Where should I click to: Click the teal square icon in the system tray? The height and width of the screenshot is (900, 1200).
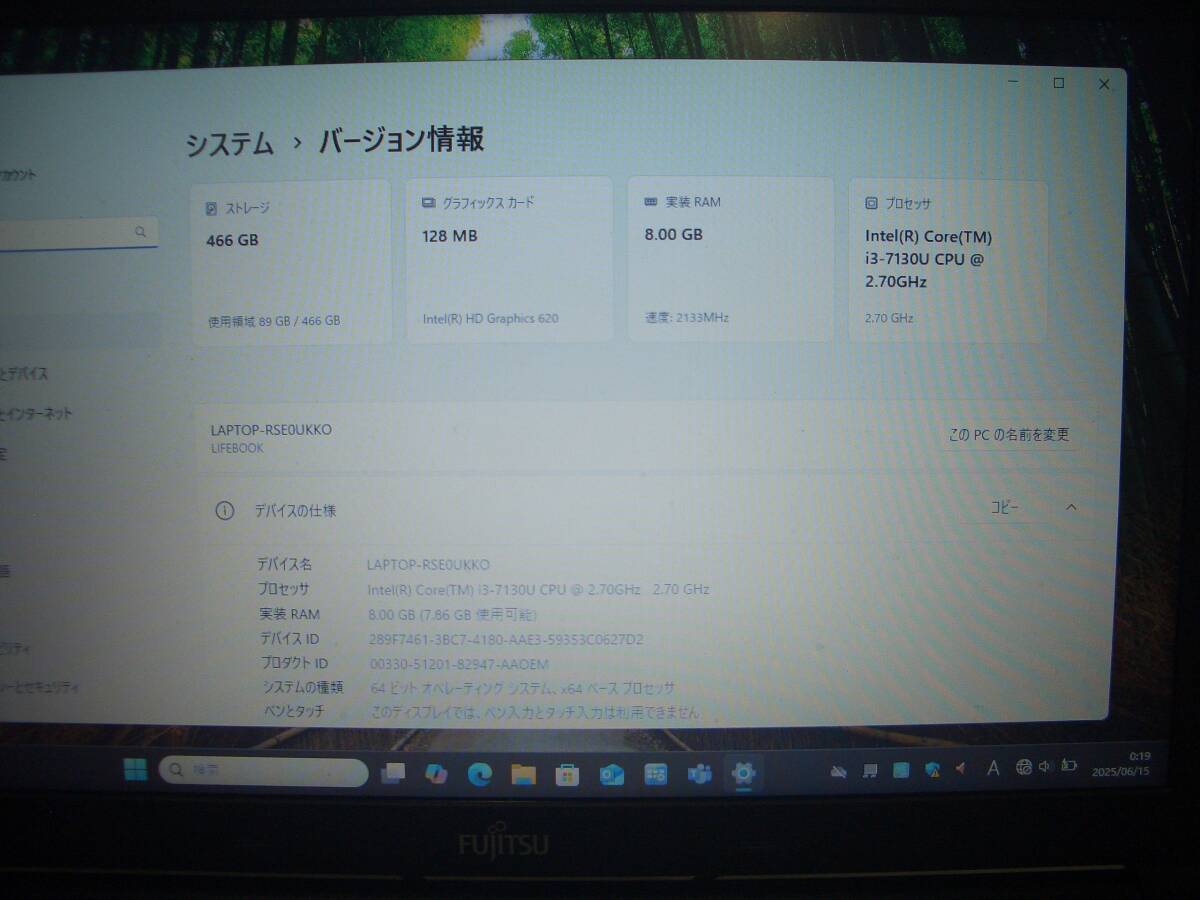click(901, 770)
